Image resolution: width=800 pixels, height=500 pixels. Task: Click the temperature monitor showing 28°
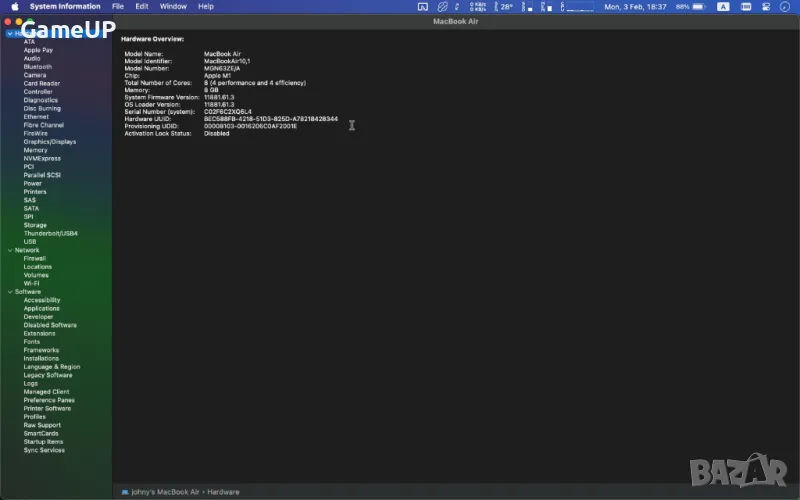505,6
